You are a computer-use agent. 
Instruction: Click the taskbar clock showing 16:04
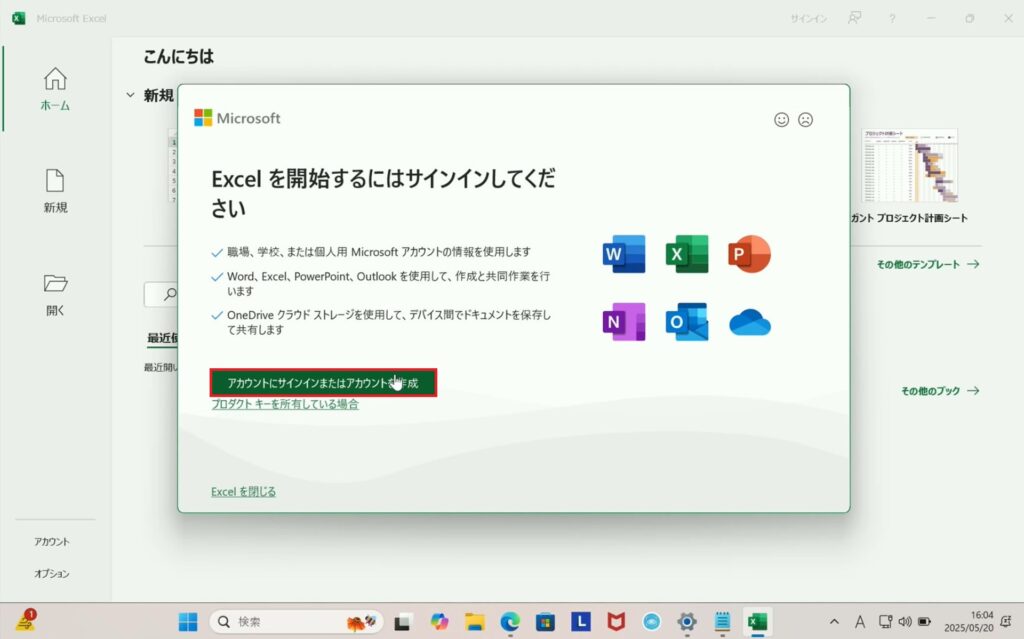(968, 621)
